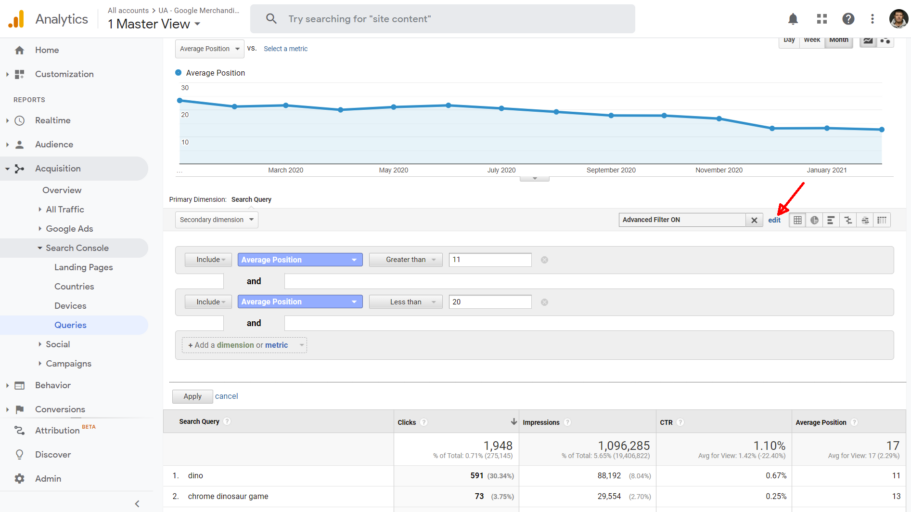
Task: Select the term cloud view icon
Action: [865, 220]
